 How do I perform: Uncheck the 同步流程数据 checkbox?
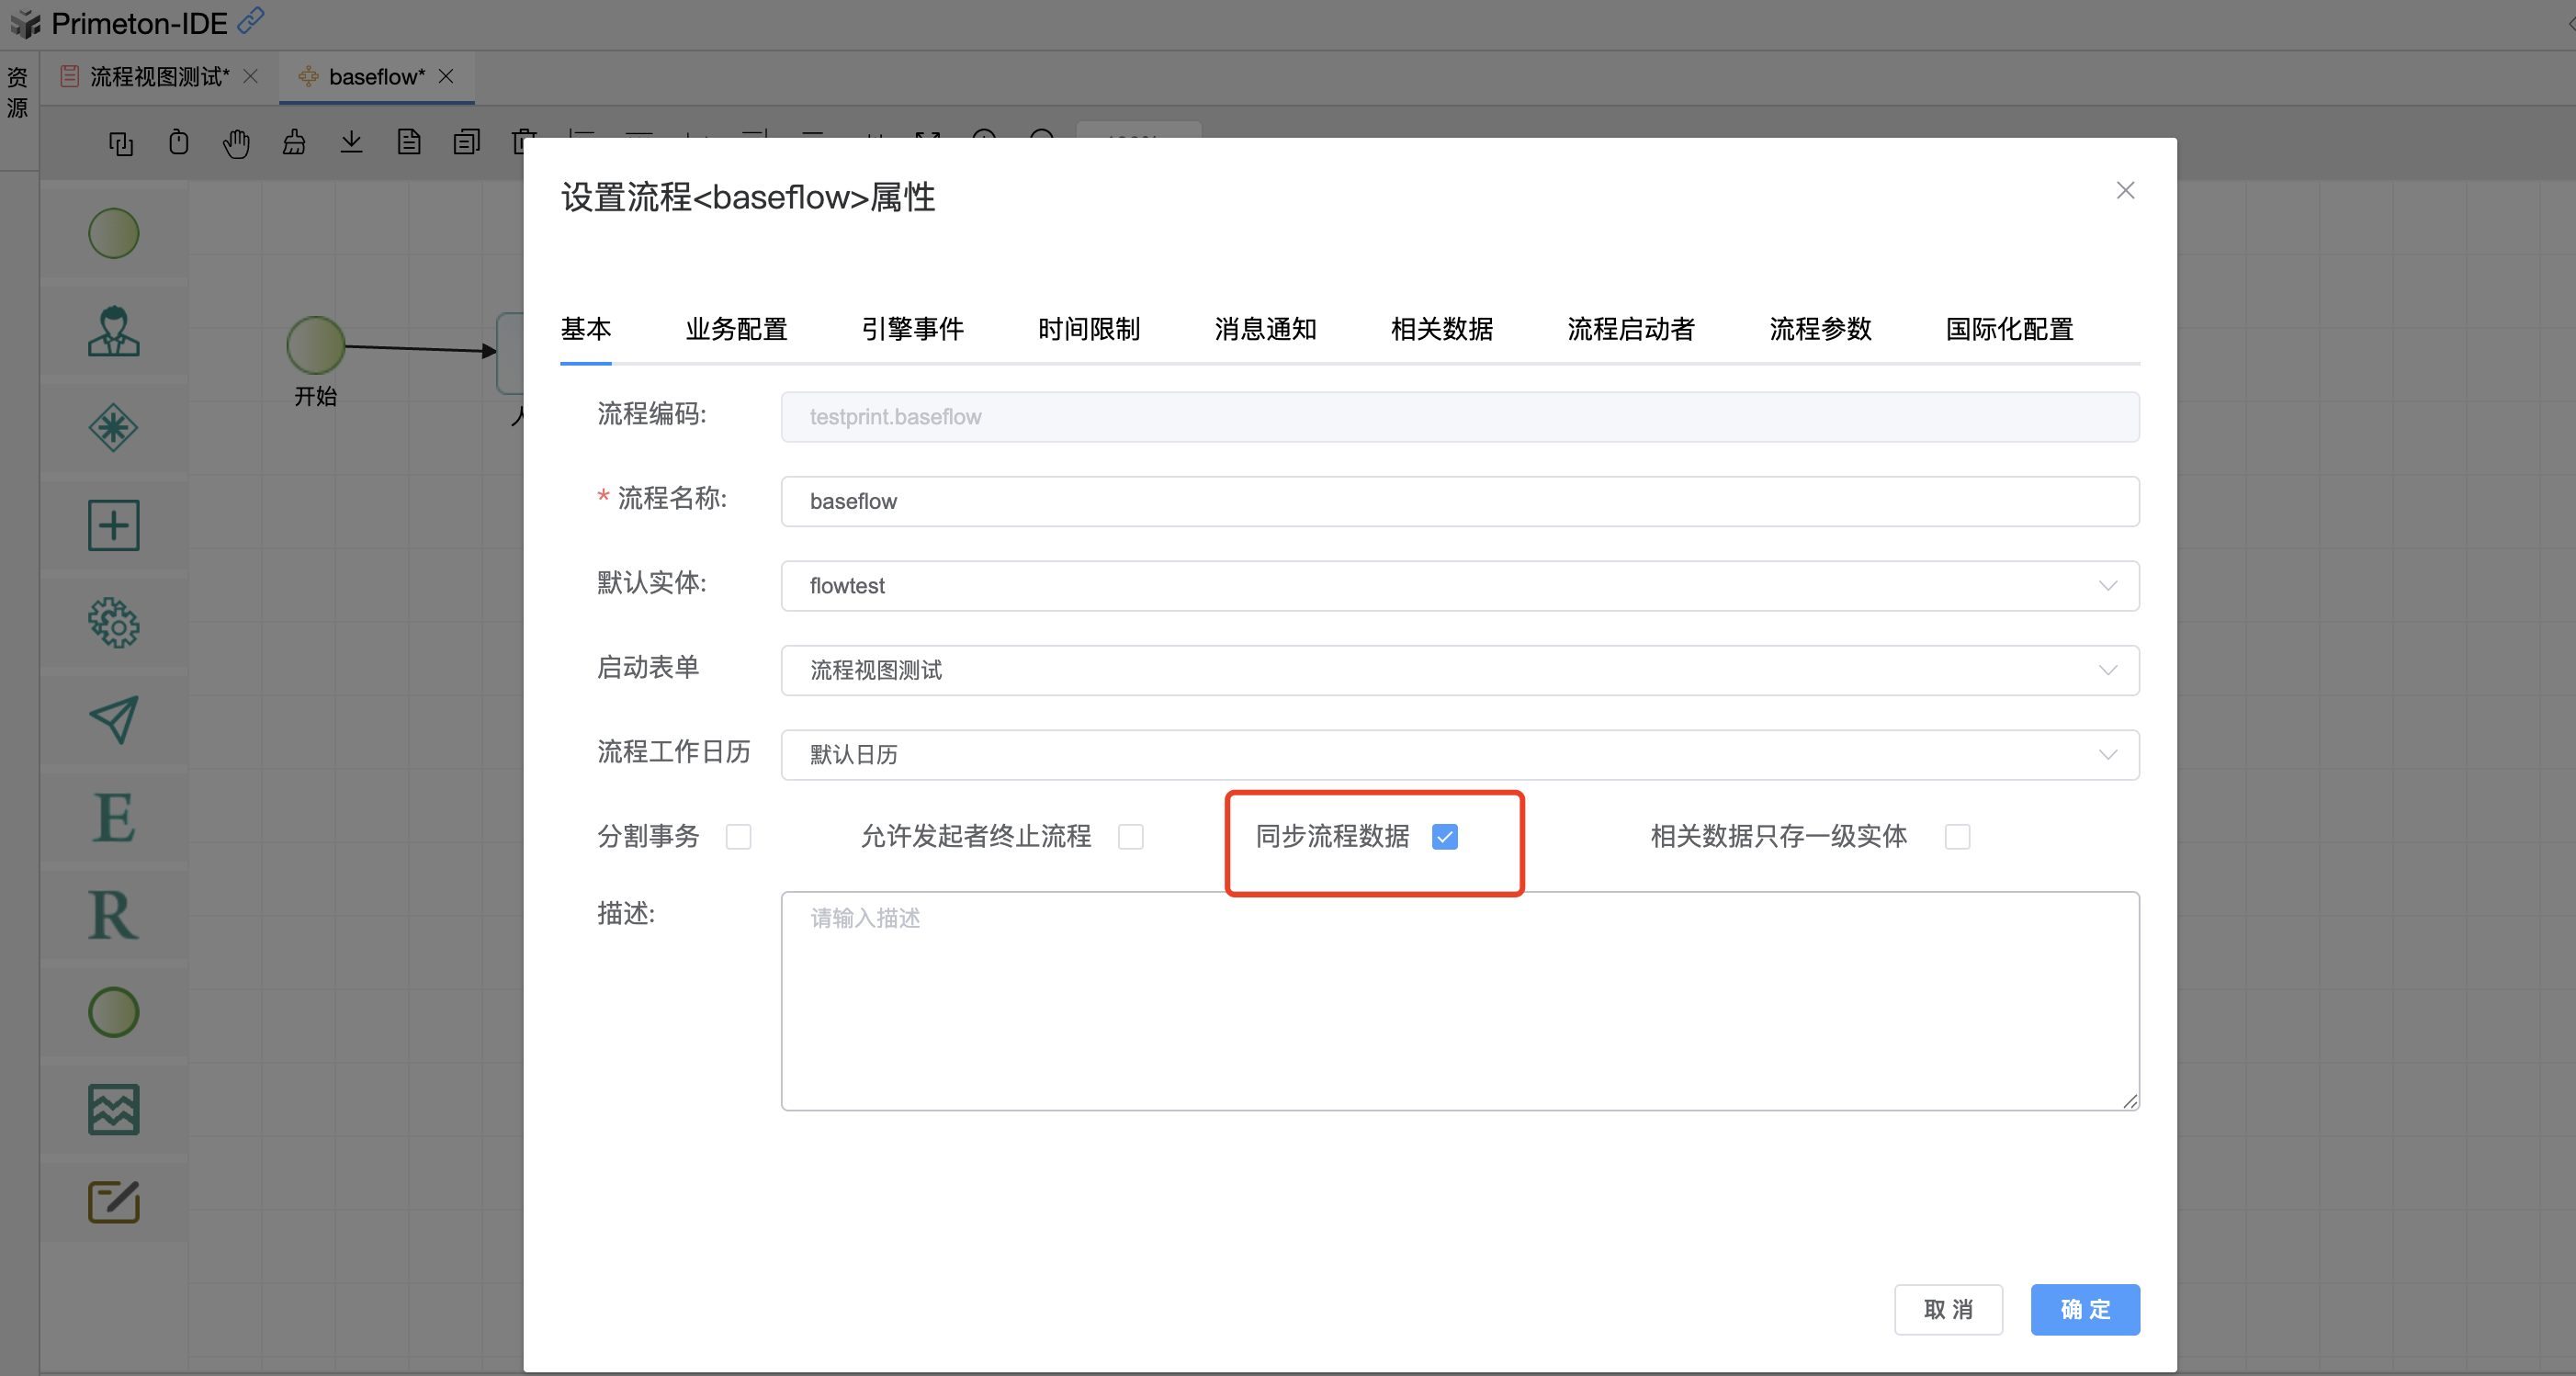point(1445,837)
